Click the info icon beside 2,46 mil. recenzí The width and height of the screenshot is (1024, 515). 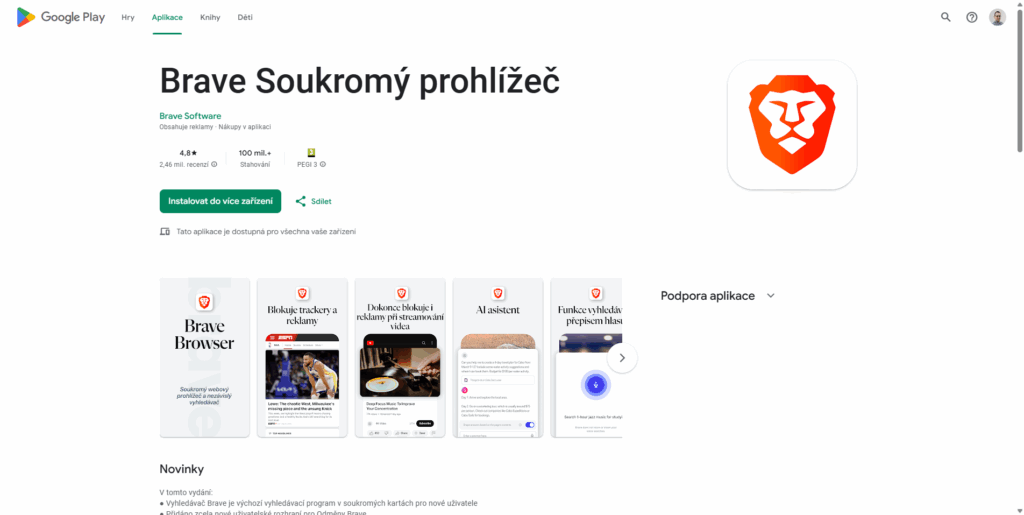point(214,164)
